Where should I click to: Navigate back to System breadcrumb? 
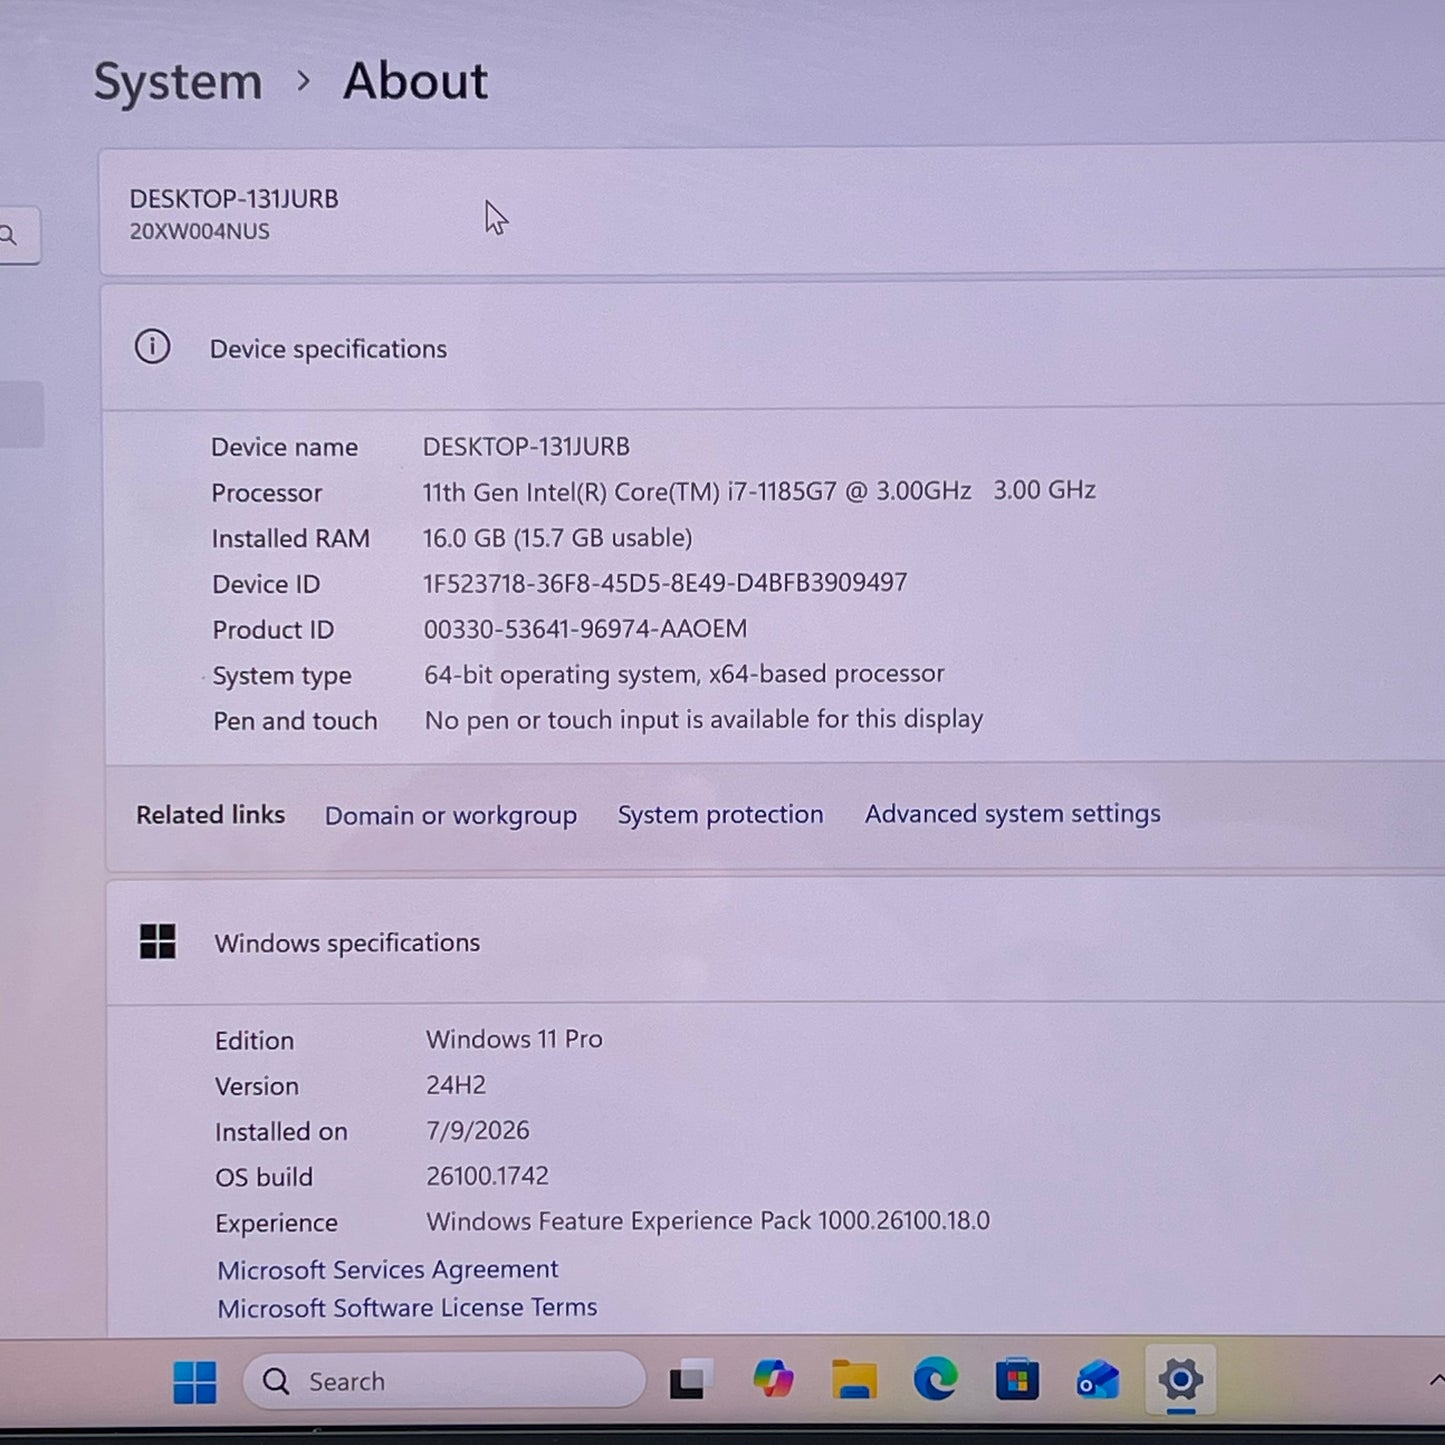tap(178, 81)
